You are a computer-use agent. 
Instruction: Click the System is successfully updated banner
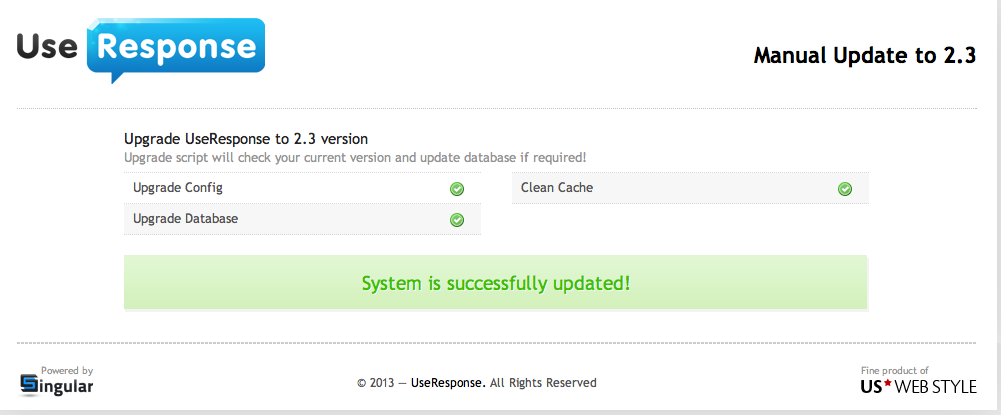(496, 283)
